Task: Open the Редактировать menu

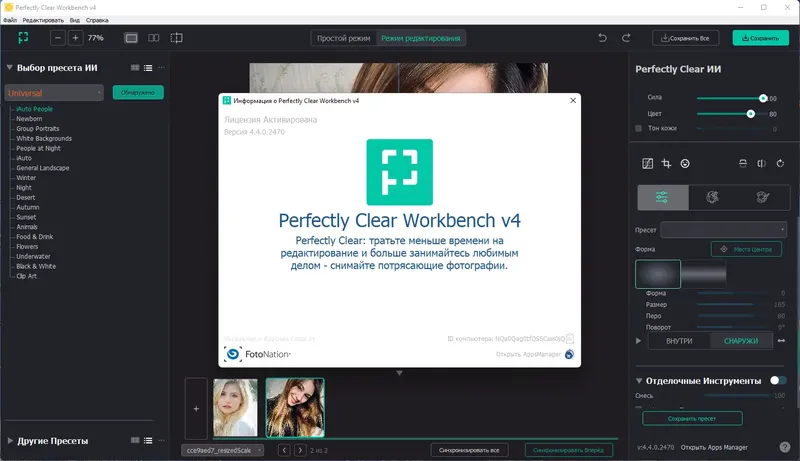Action: (x=43, y=20)
